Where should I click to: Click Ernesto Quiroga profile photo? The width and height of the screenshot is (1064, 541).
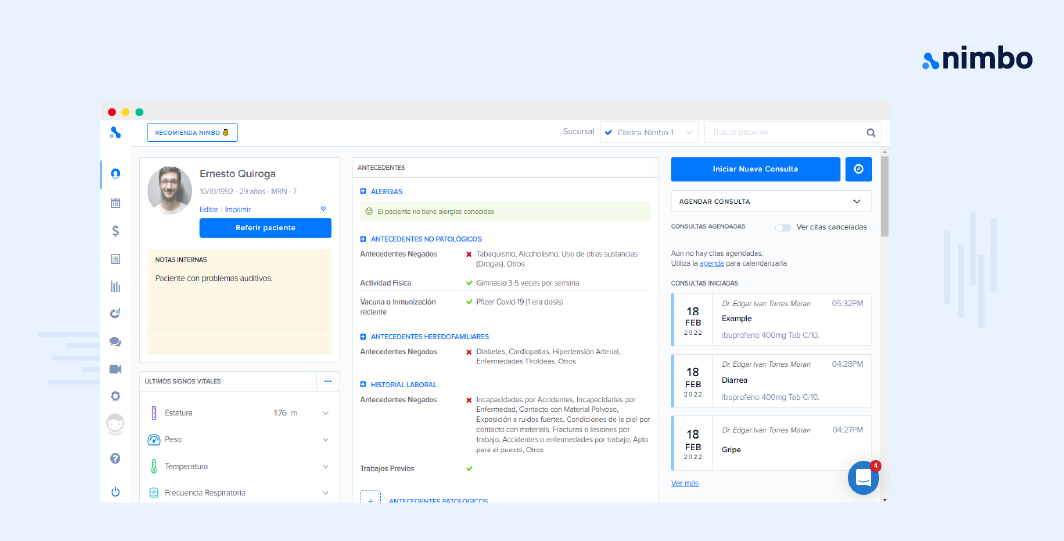(170, 190)
